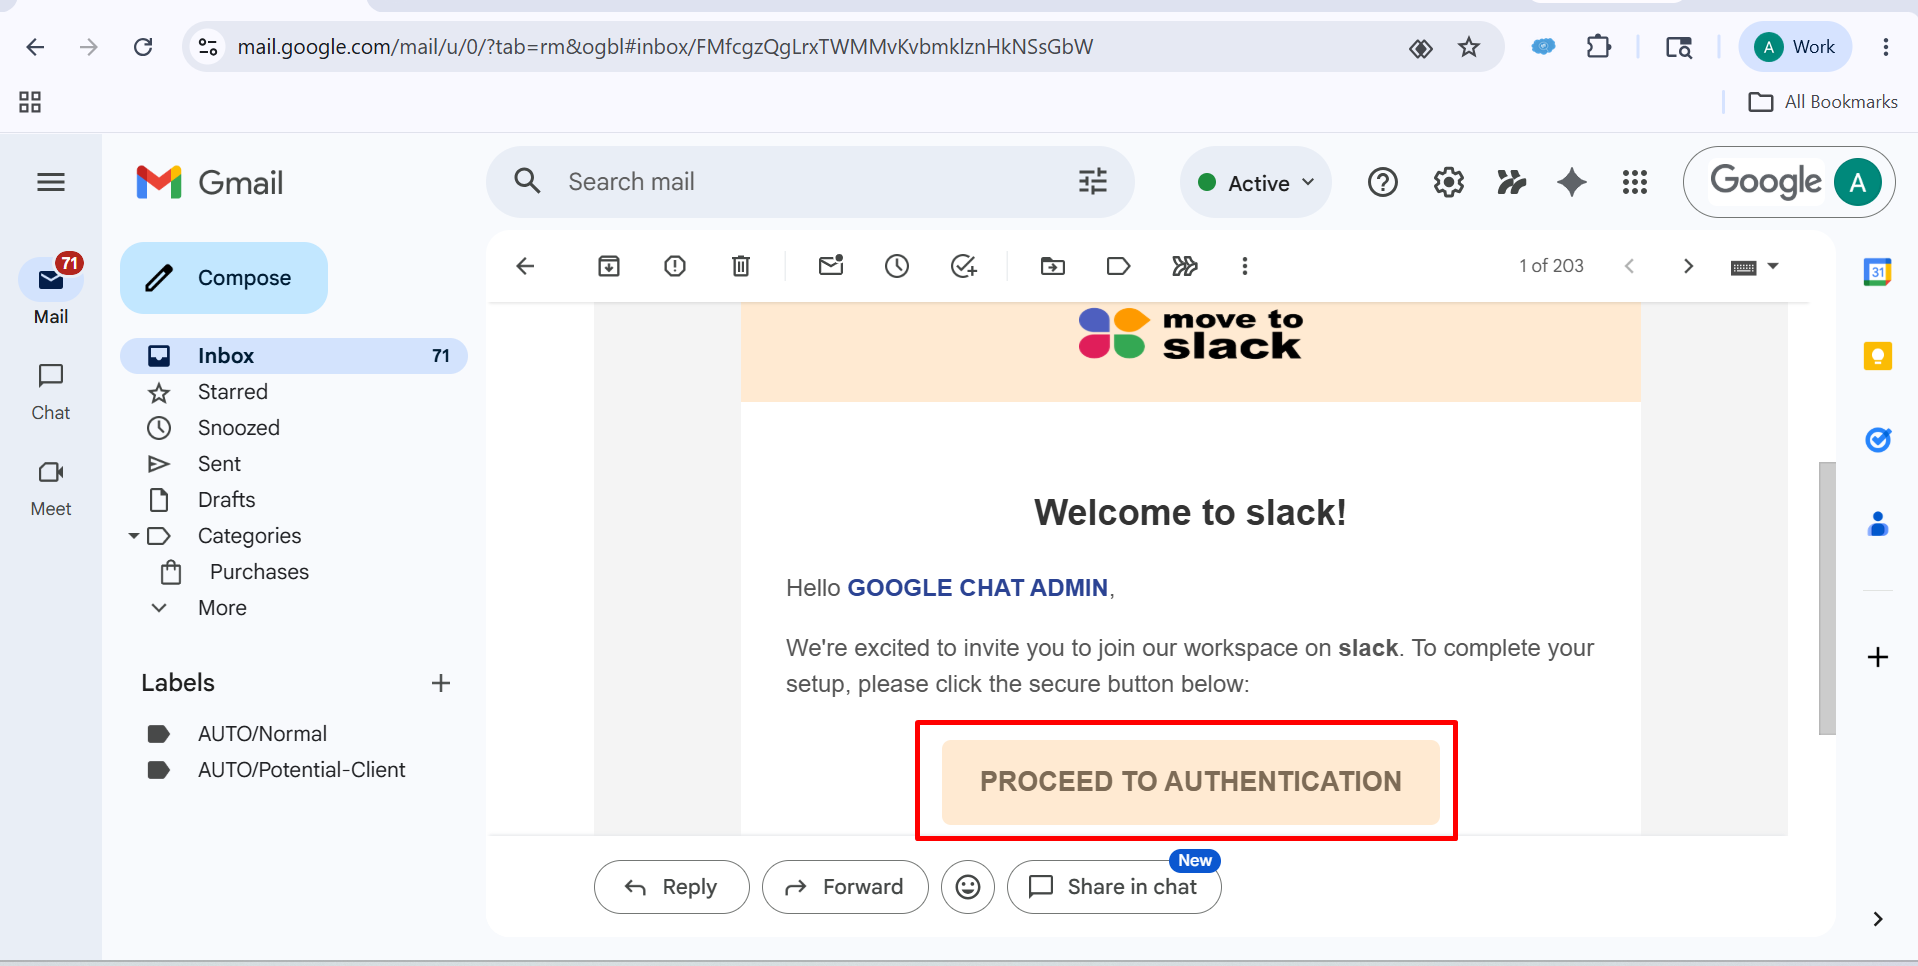Open Work profile menu
Viewport: 1918px width, 966px height.
click(1796, 47)
